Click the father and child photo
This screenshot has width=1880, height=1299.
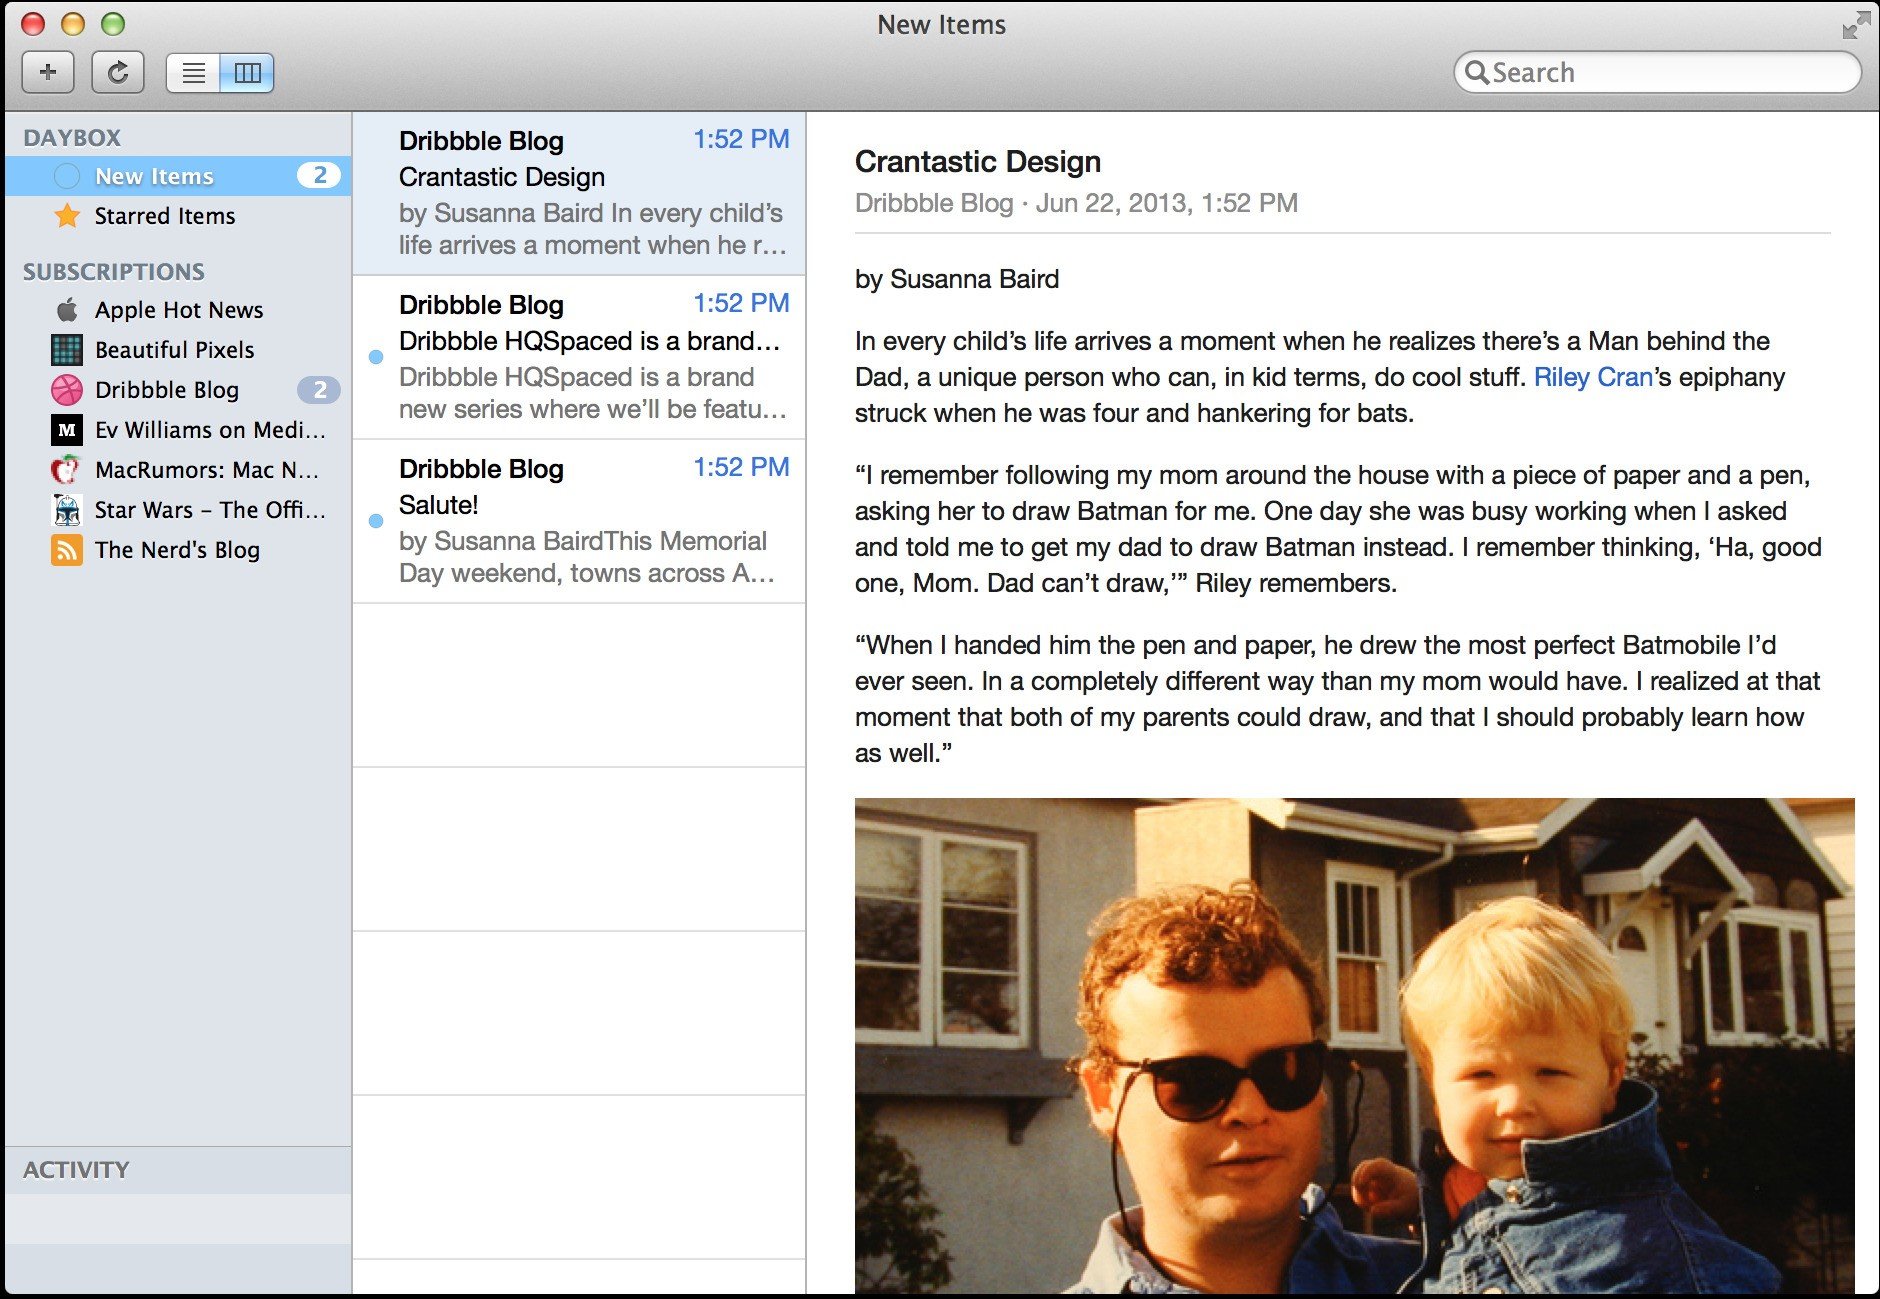click(1354, 1046)
